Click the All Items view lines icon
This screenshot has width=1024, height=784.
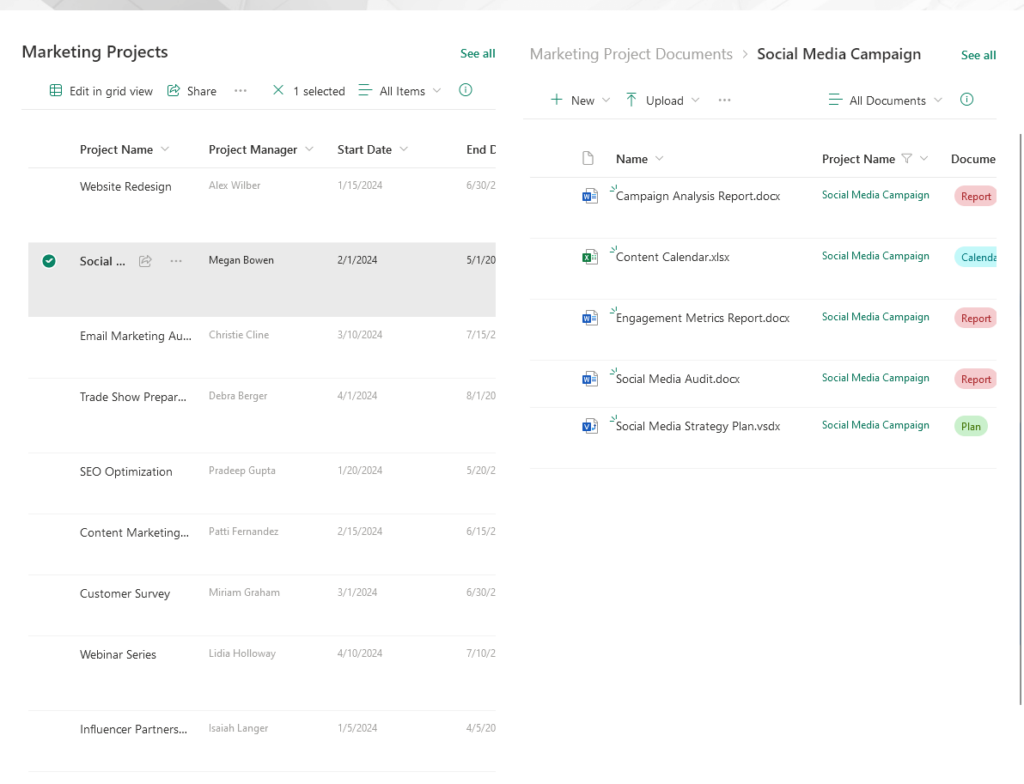365,90
